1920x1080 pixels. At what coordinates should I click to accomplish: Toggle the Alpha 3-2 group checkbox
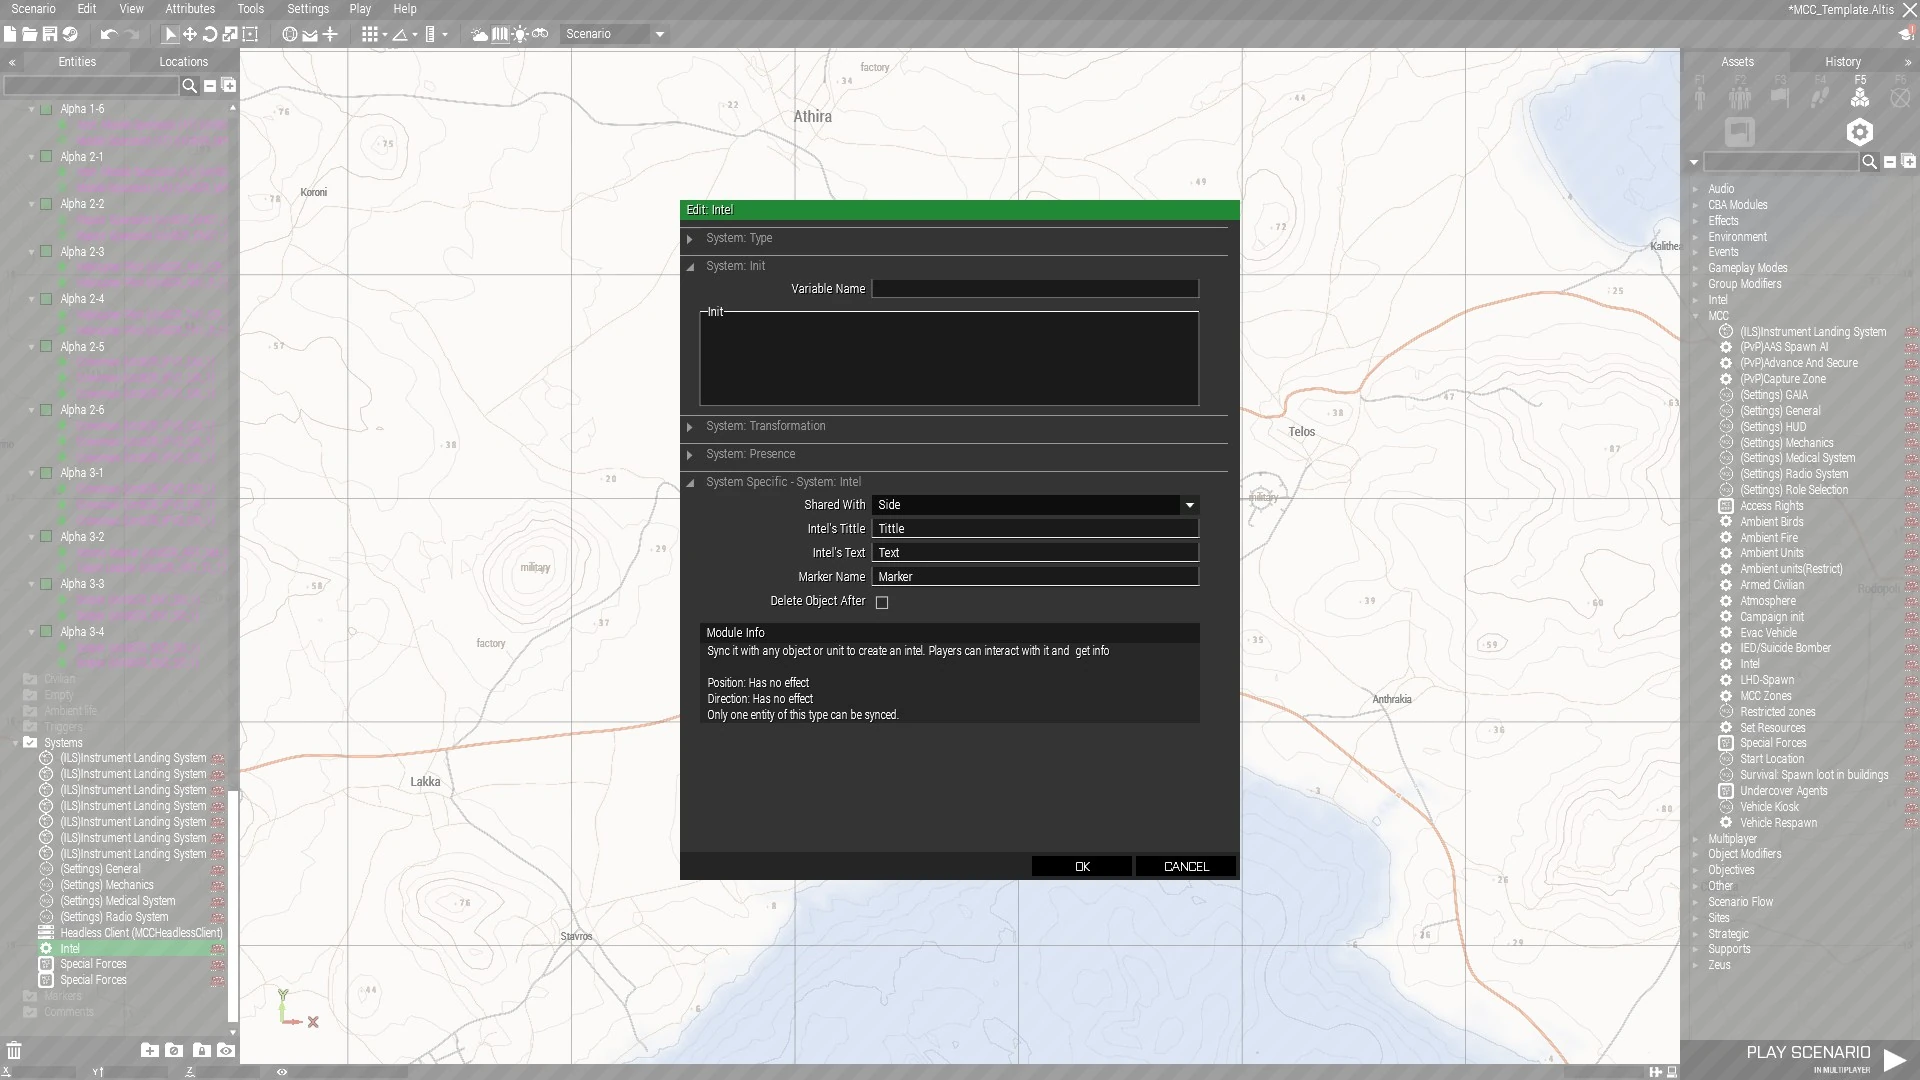[x=46, y=537]
